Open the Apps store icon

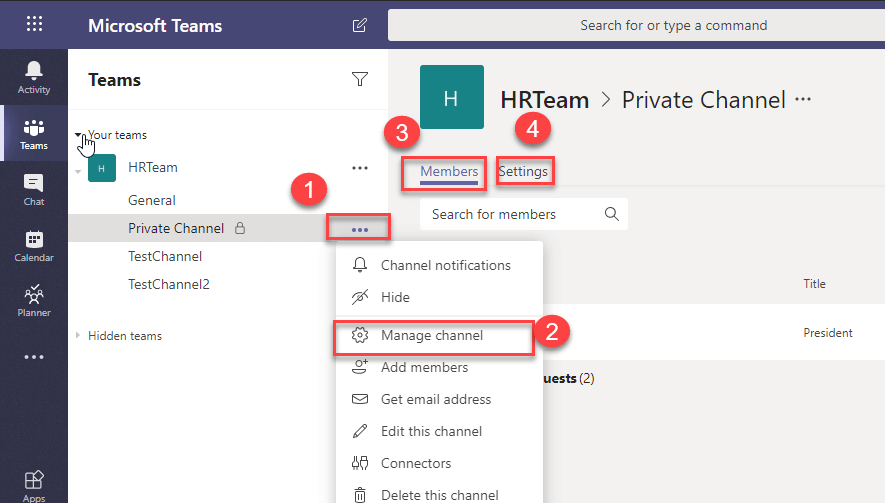click(x=34, y=485)
